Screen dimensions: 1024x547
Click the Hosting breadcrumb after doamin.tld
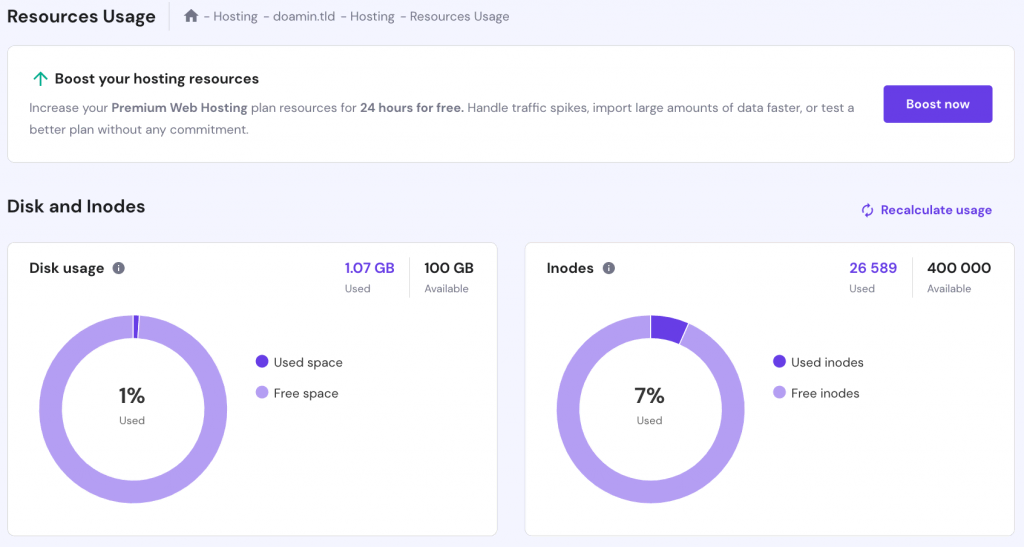[372, 17]
